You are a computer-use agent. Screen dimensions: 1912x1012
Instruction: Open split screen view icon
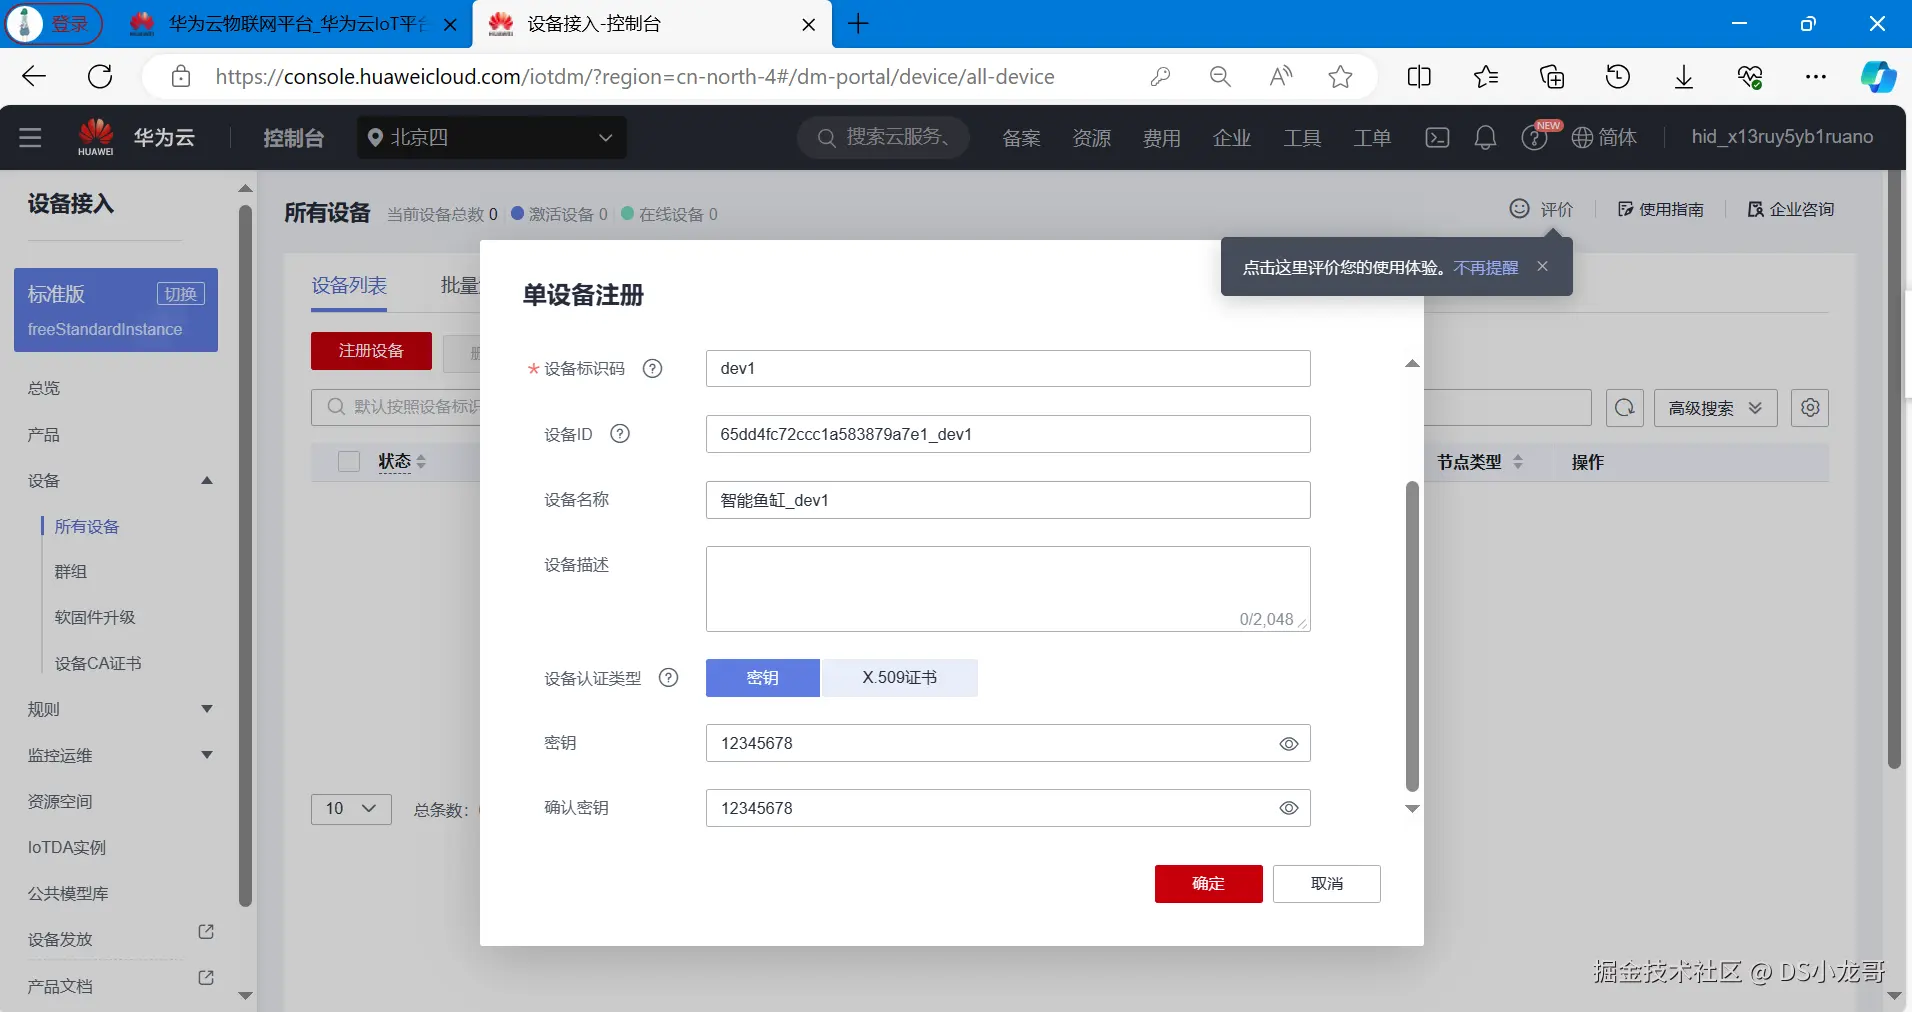[1419, 77]
